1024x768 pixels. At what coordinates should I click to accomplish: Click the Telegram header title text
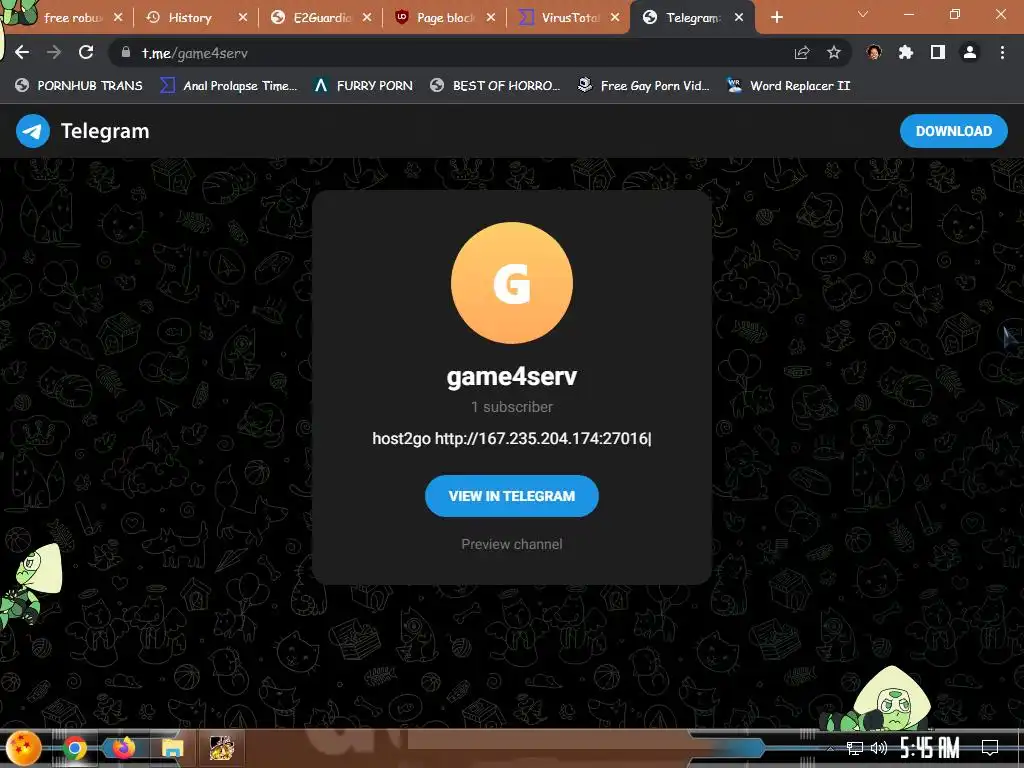pos(105,131)
